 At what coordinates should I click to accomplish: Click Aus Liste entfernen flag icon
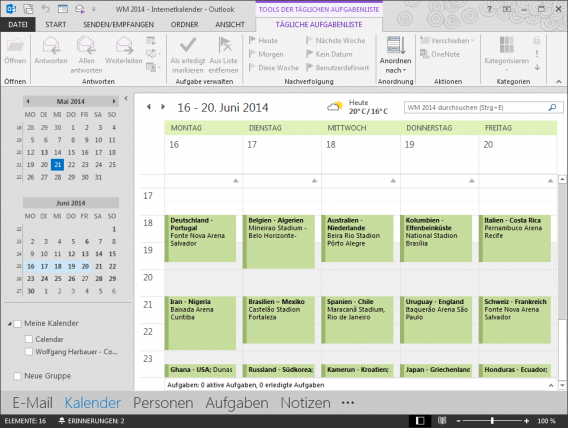click(x=225, y=45)
